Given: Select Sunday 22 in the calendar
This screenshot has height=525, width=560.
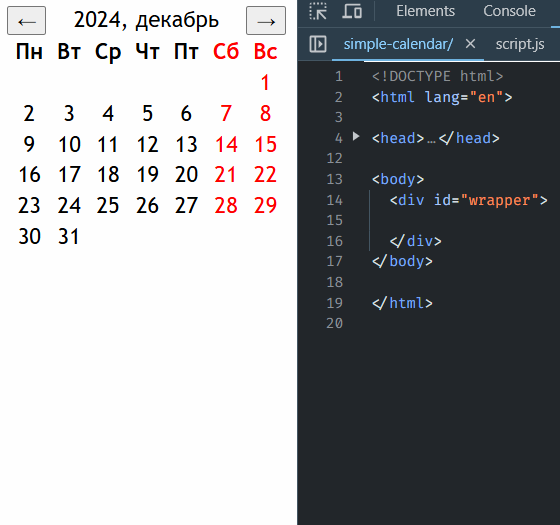Looking at the screenshot, I should point(265,175).
